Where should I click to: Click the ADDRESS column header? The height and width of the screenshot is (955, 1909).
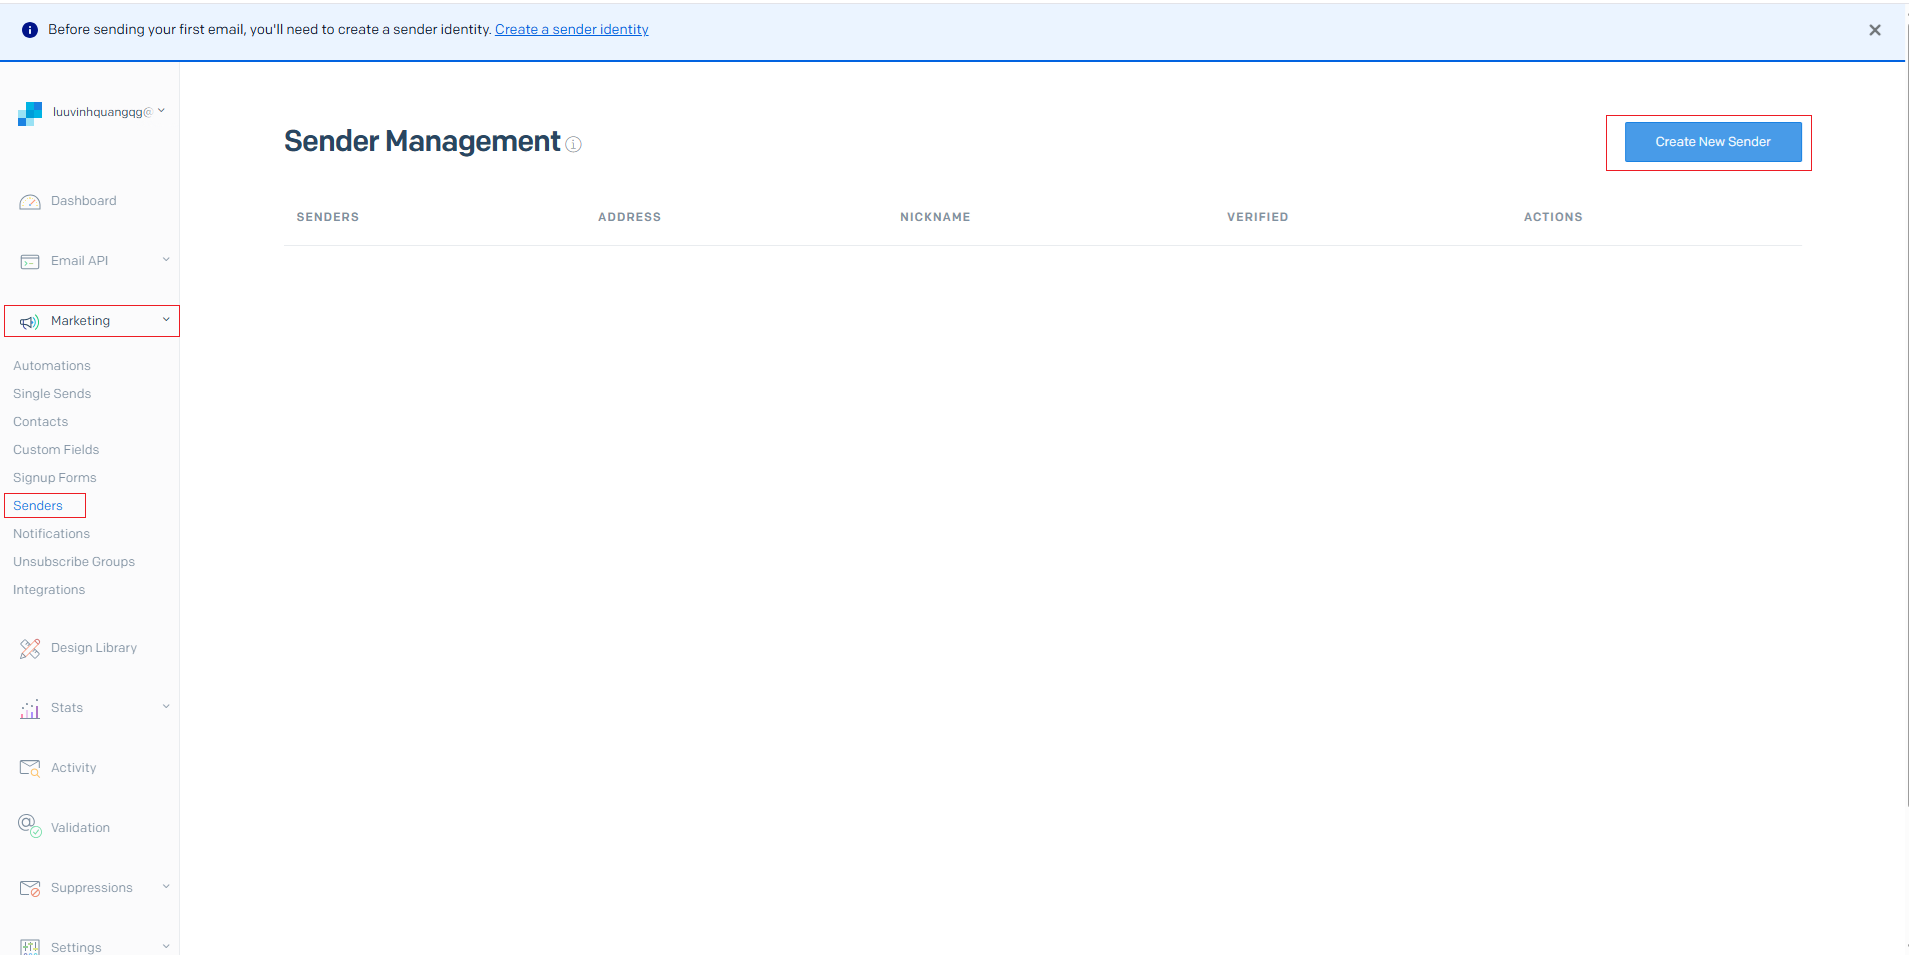(x=630, y=217)
